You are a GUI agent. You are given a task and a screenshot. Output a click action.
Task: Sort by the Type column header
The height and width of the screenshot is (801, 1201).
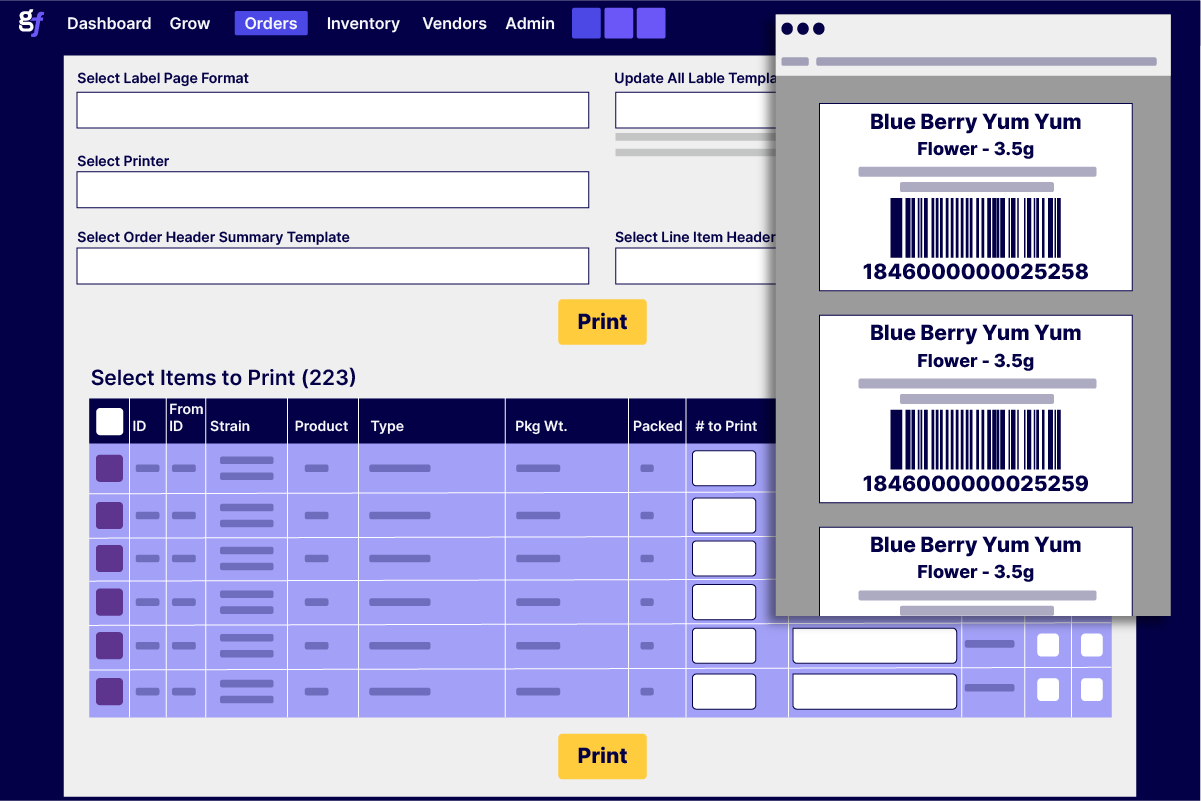pos(387,426)
